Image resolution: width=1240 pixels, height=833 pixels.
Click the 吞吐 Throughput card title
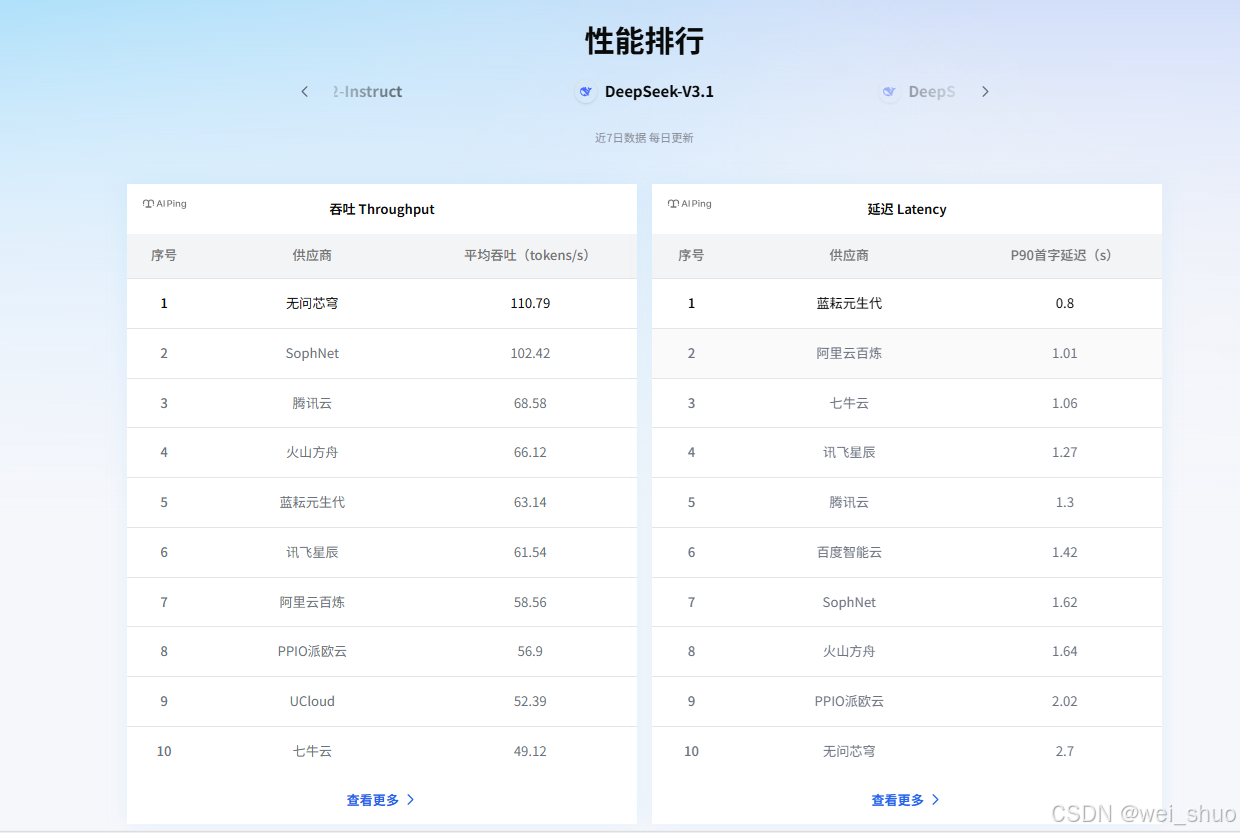tap(382, 209)
